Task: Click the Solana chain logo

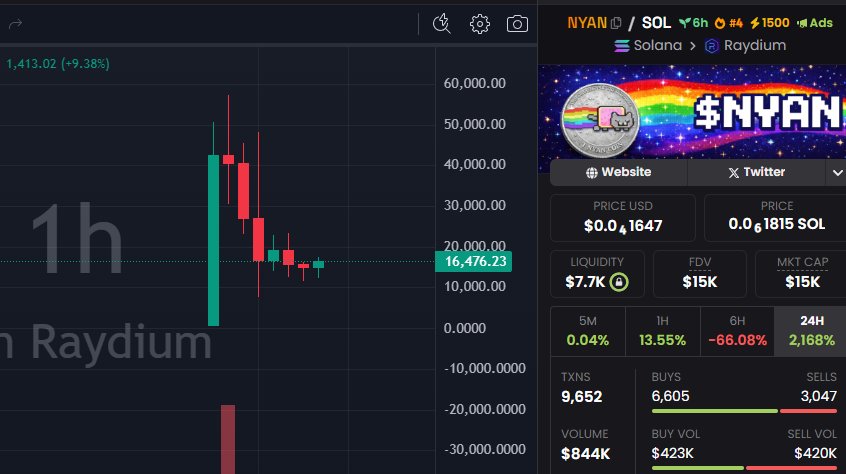Action: [x=622, y=46]
